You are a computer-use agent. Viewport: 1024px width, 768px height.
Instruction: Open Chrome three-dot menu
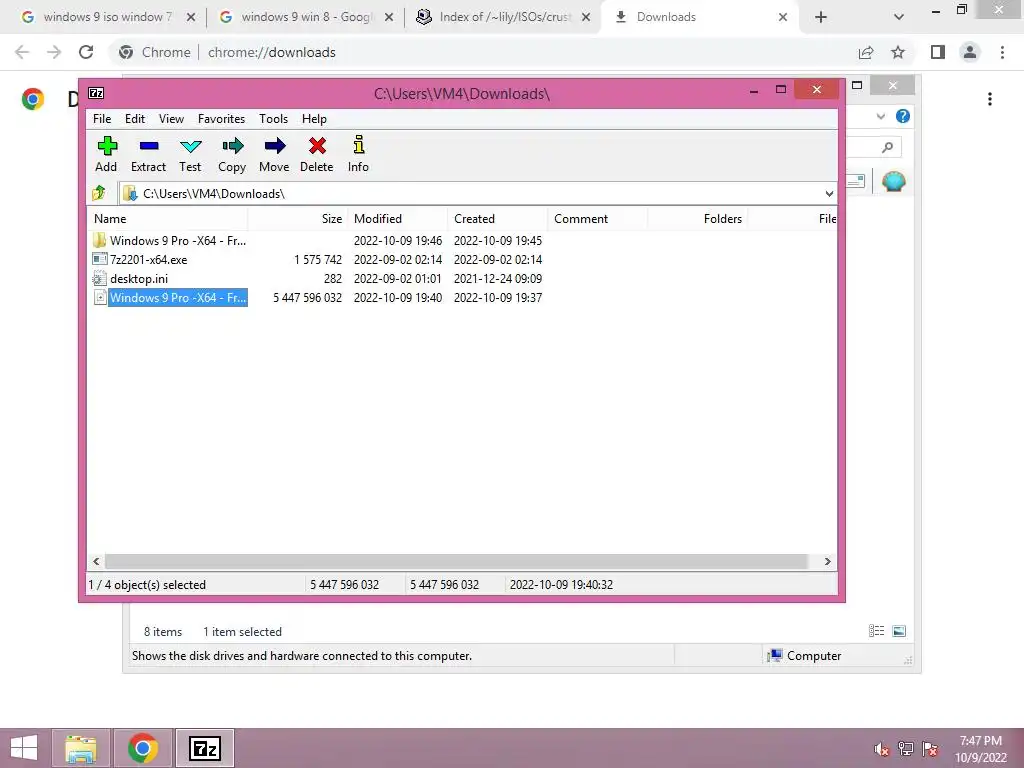coord(1002,52)
